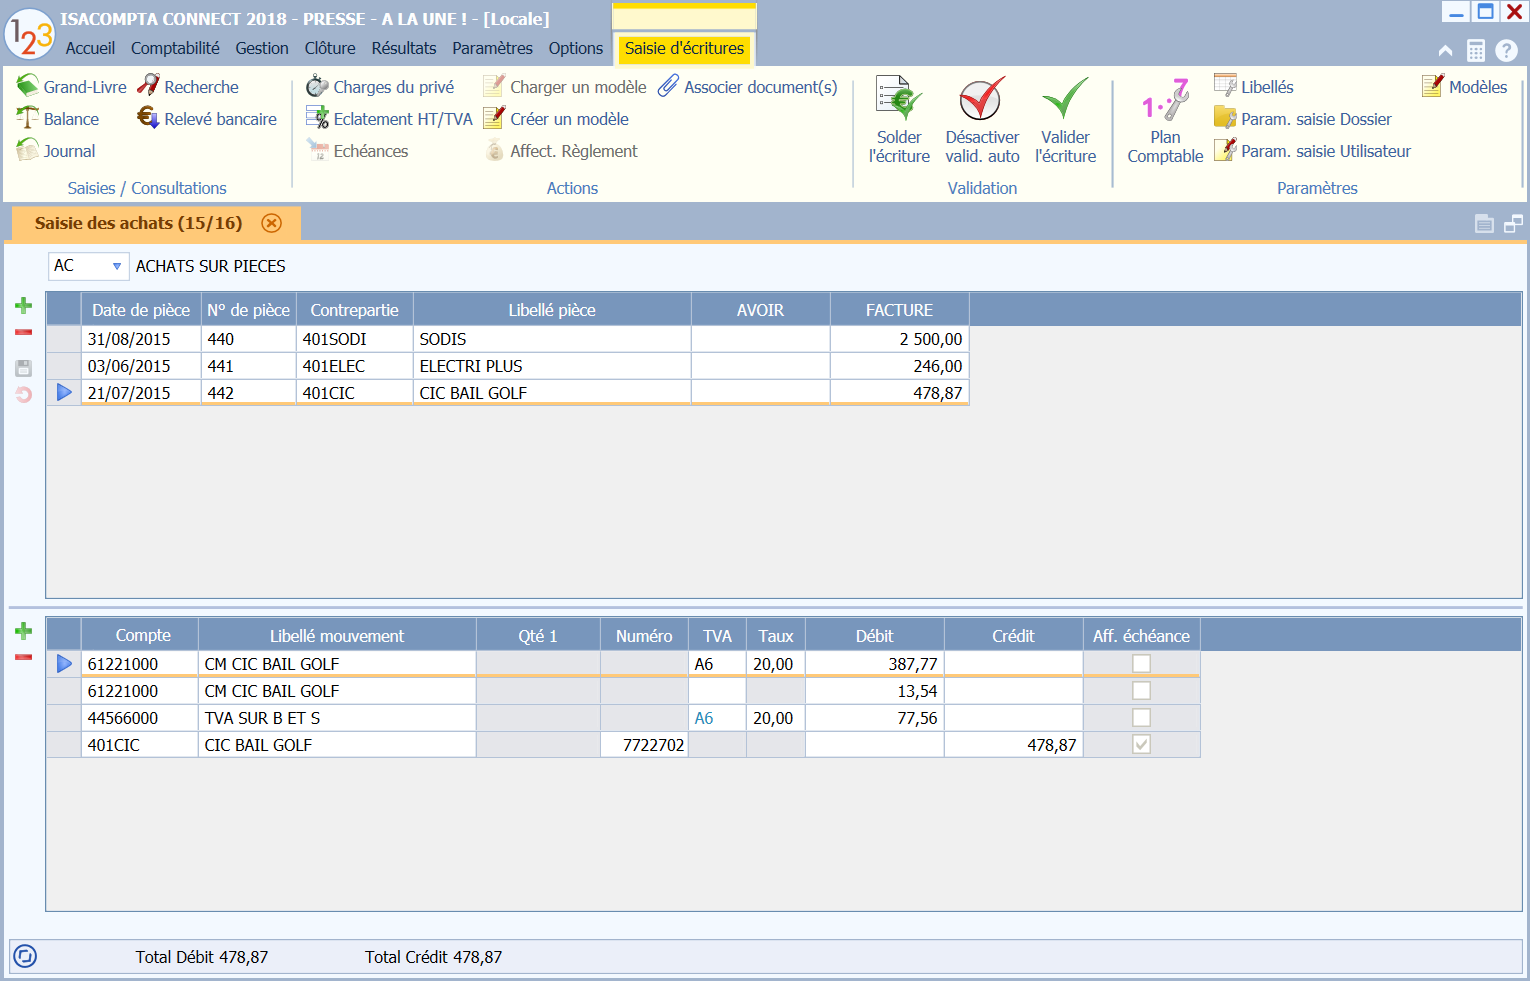Open the Comptabilité menu
Screen dimensions: 1530x981
[175, 48]
